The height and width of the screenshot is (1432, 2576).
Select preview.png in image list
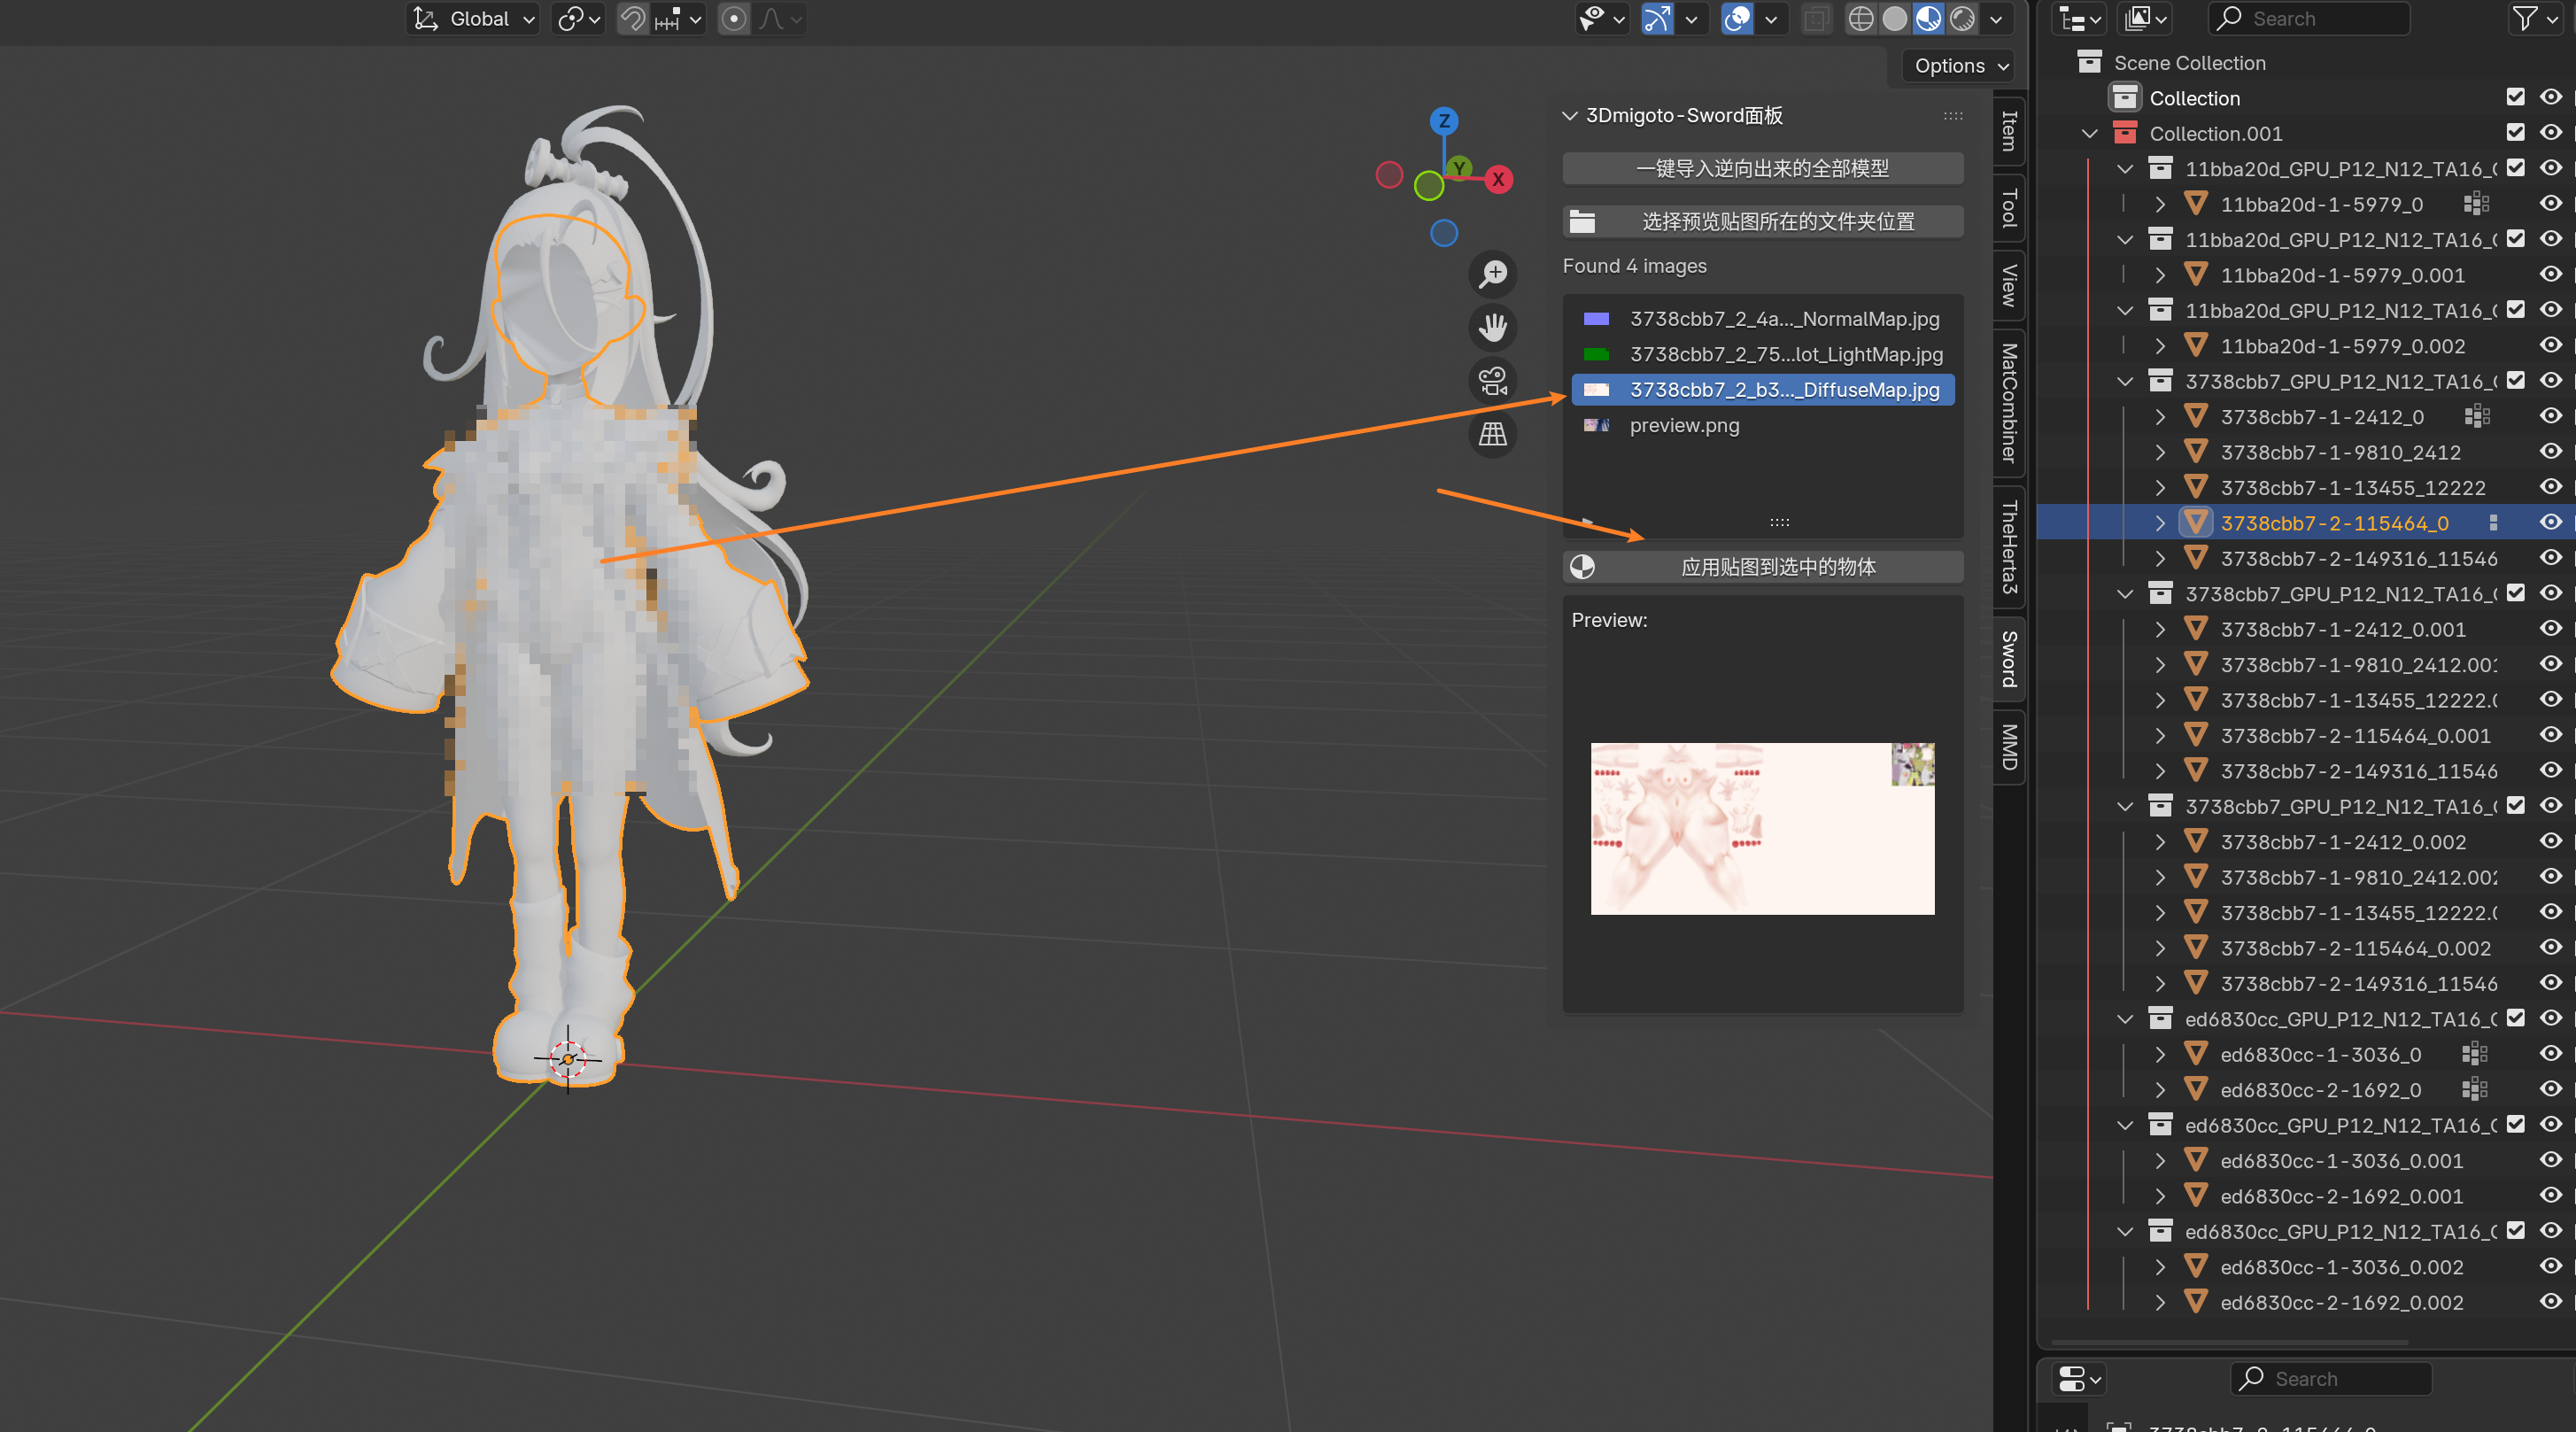pos(1684,425)
